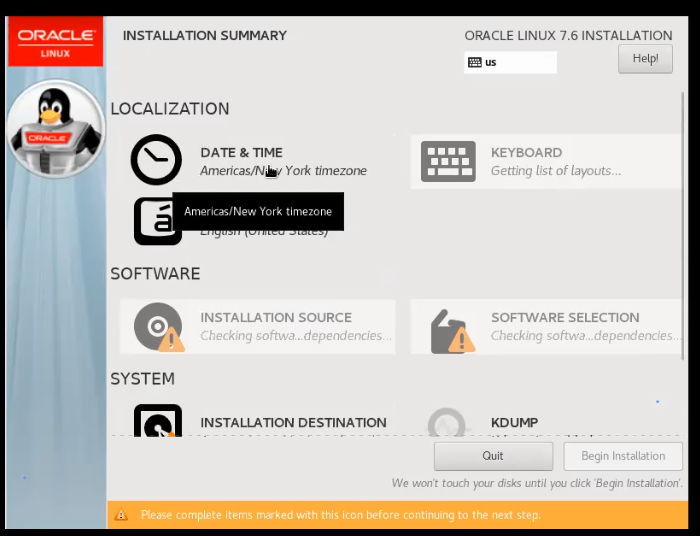Click 'ORACLE LINUX 7.6 INSTALLATION' title
This screenshot has width=700, height=536.
[568, 36]
